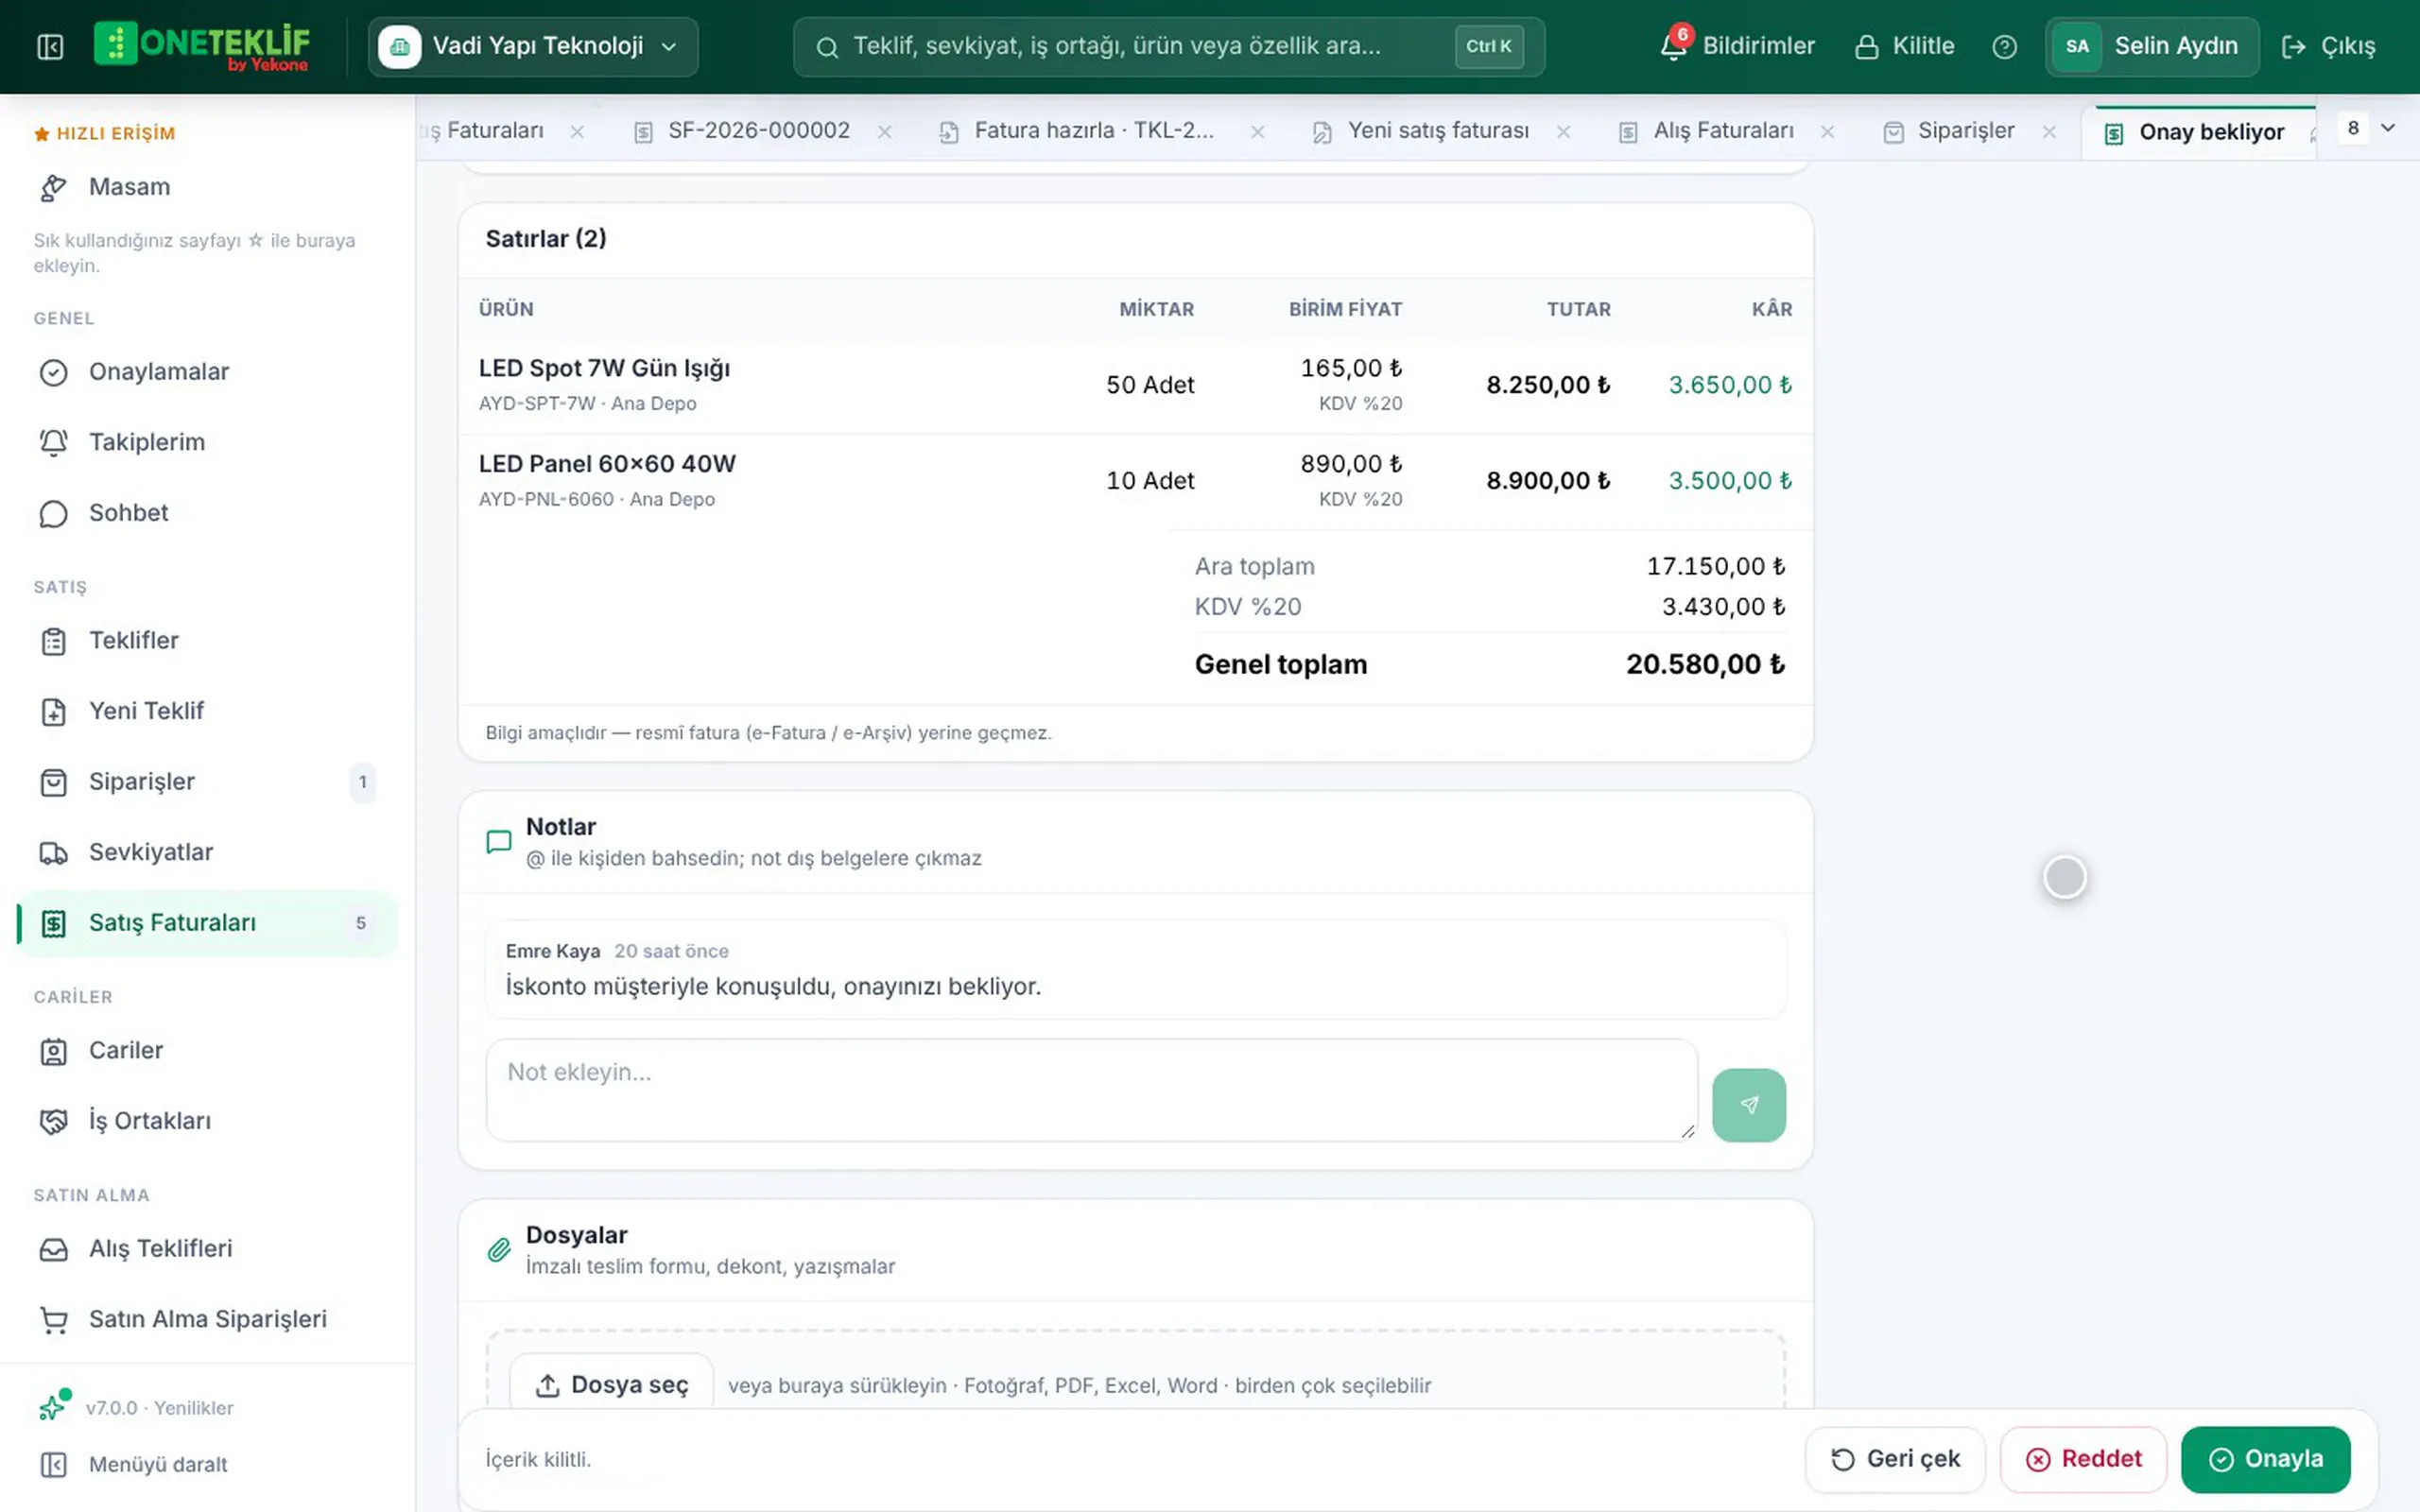
Task: Open Selin Aydın user menu
Action: pyautogui.click(x=2151, y=46)
